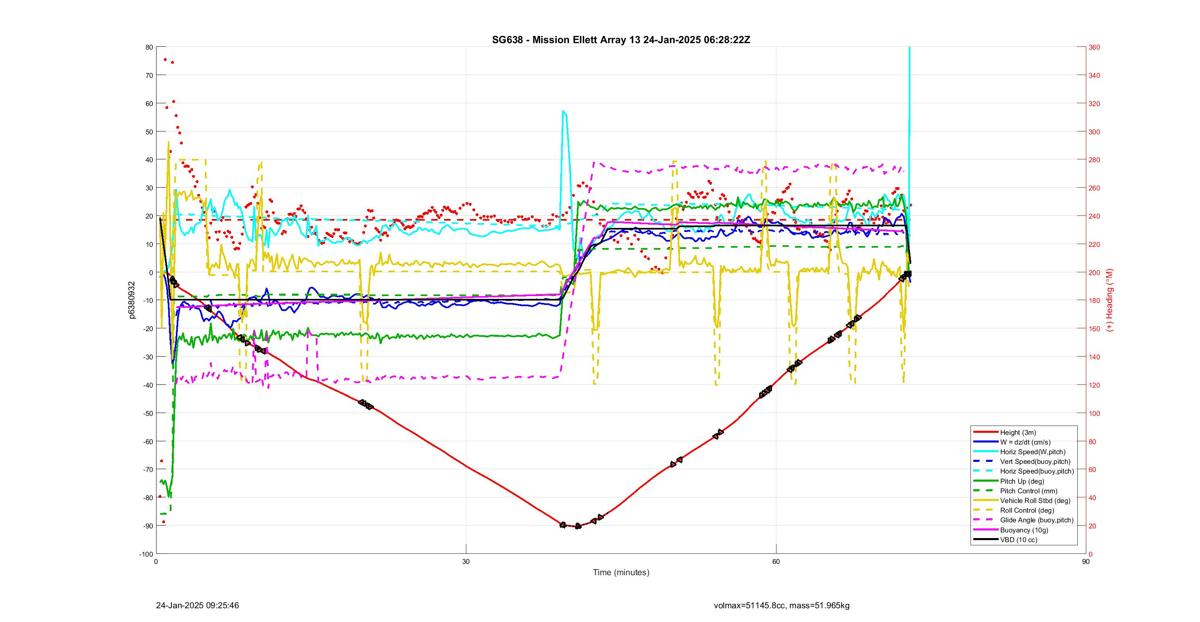Click the right axis tick label '180'
This screenshot has width=1200, height=622.
click(x=1094, y=301)
